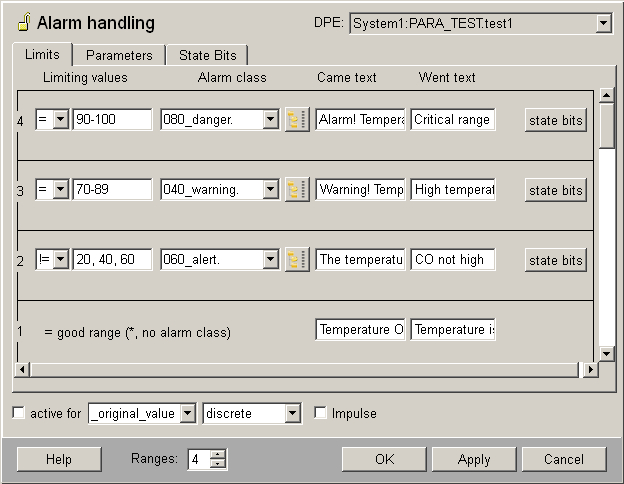Click state bits button for range 3
The width and height of the screenshot is (624, 484).
(x=556, y=190)
